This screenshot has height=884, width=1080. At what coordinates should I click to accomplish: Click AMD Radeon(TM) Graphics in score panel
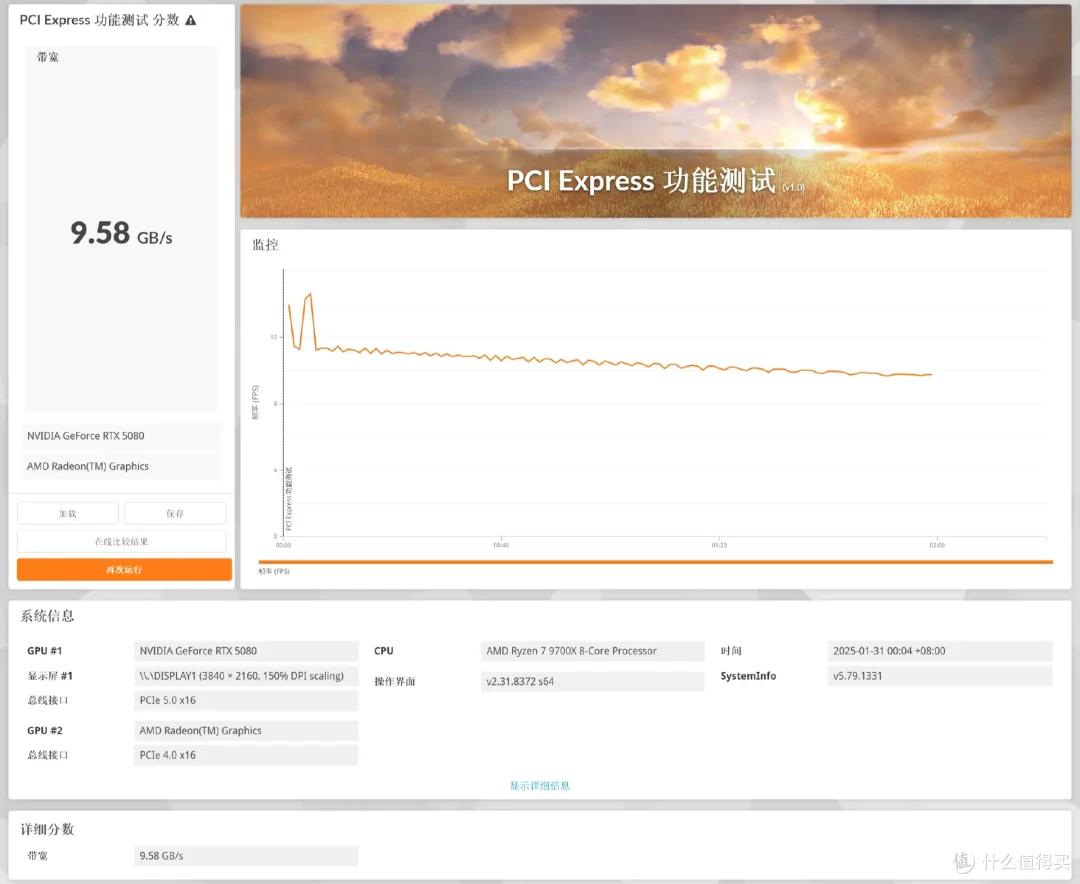pyautogui.click(x=121, y=466)
